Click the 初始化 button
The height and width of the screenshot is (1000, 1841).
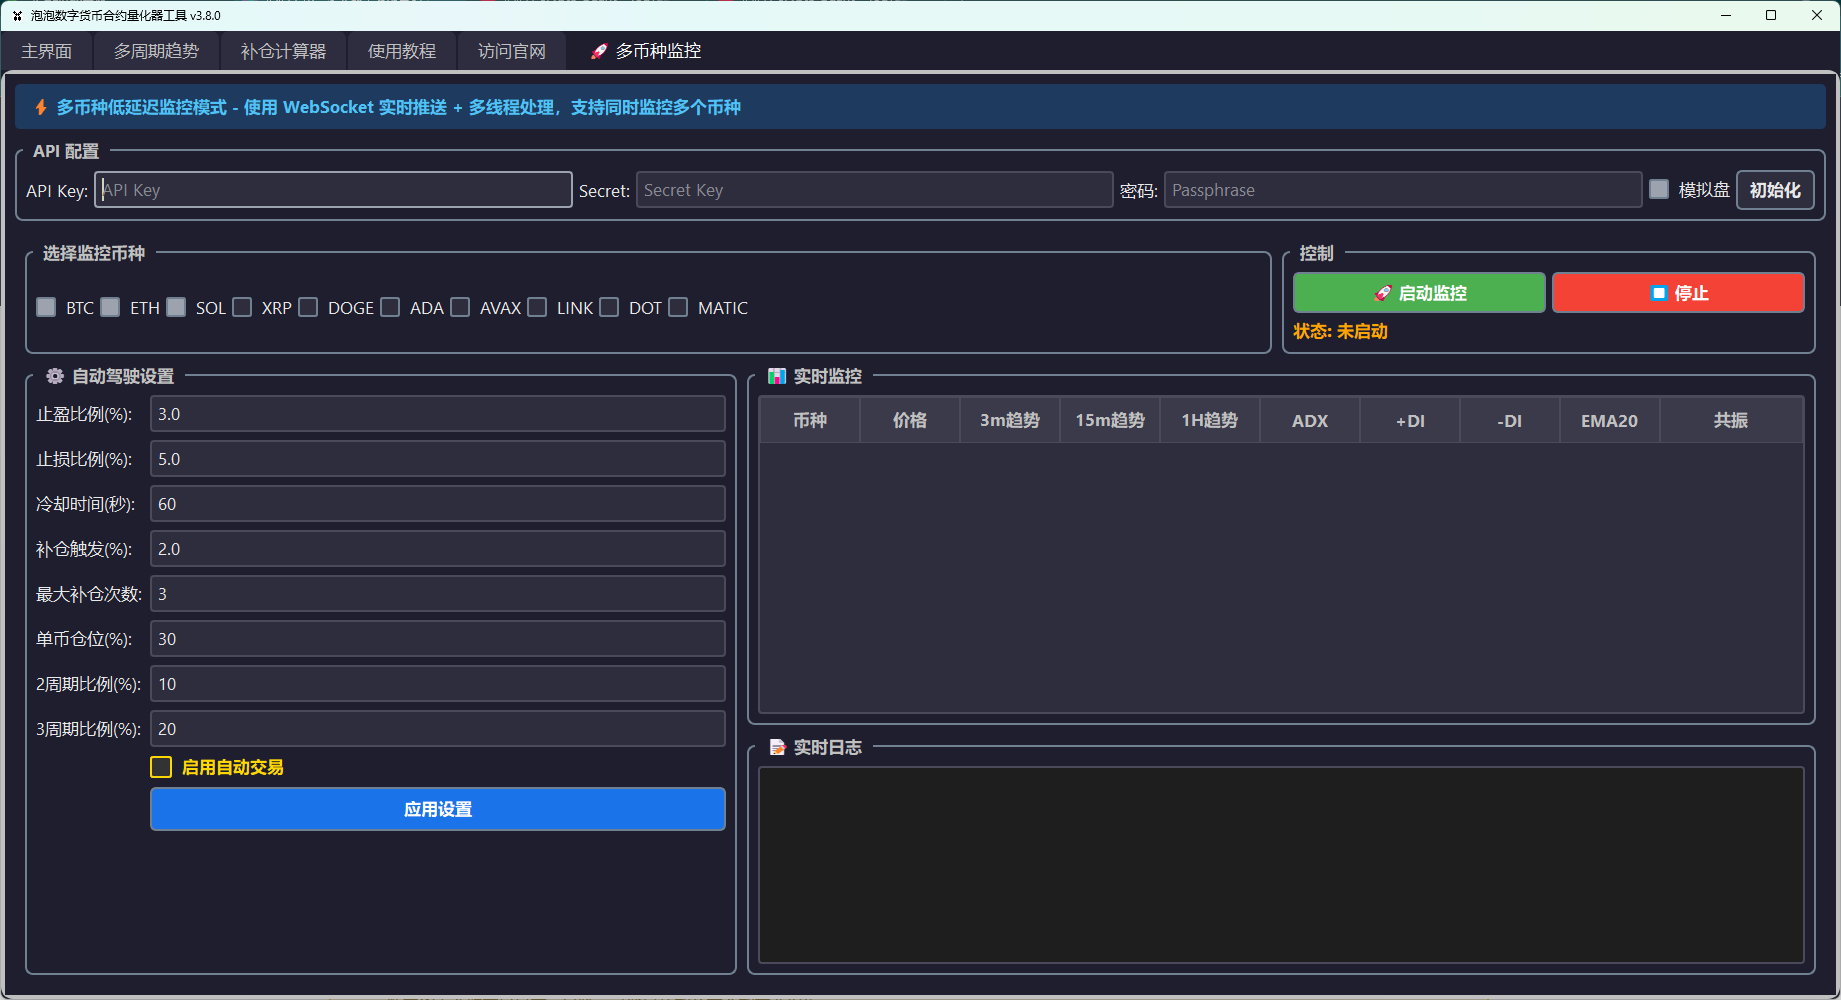[x=1774, y=190]
